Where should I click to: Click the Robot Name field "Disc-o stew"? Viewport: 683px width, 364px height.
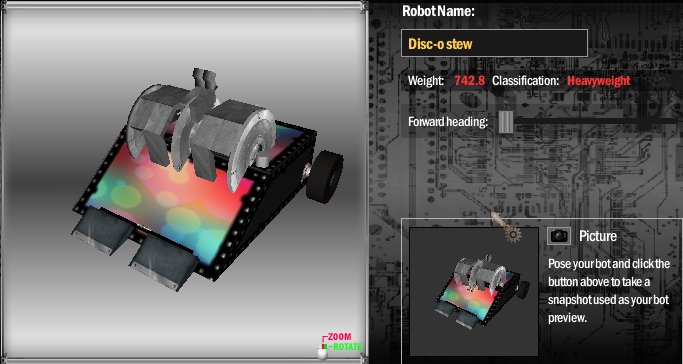coord(494,43)
